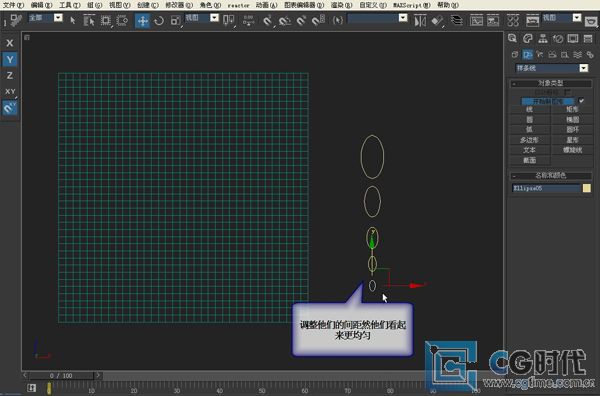This screenshot has width=600, height=396.
Task: Open the 全部 selection filter dropdown
Action: [x=46, y=18]
